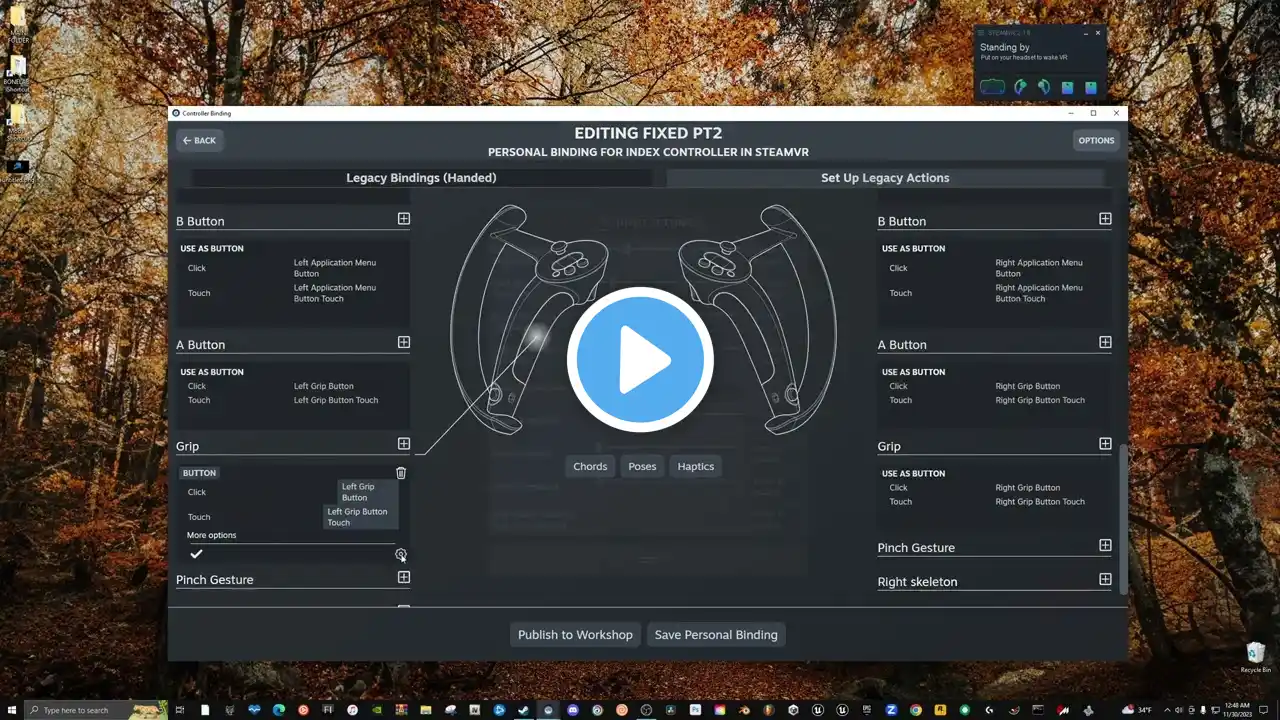Open Windows Start menu
The height and width of the screenshot is (720, 1280).
click(x=11, y=710)
